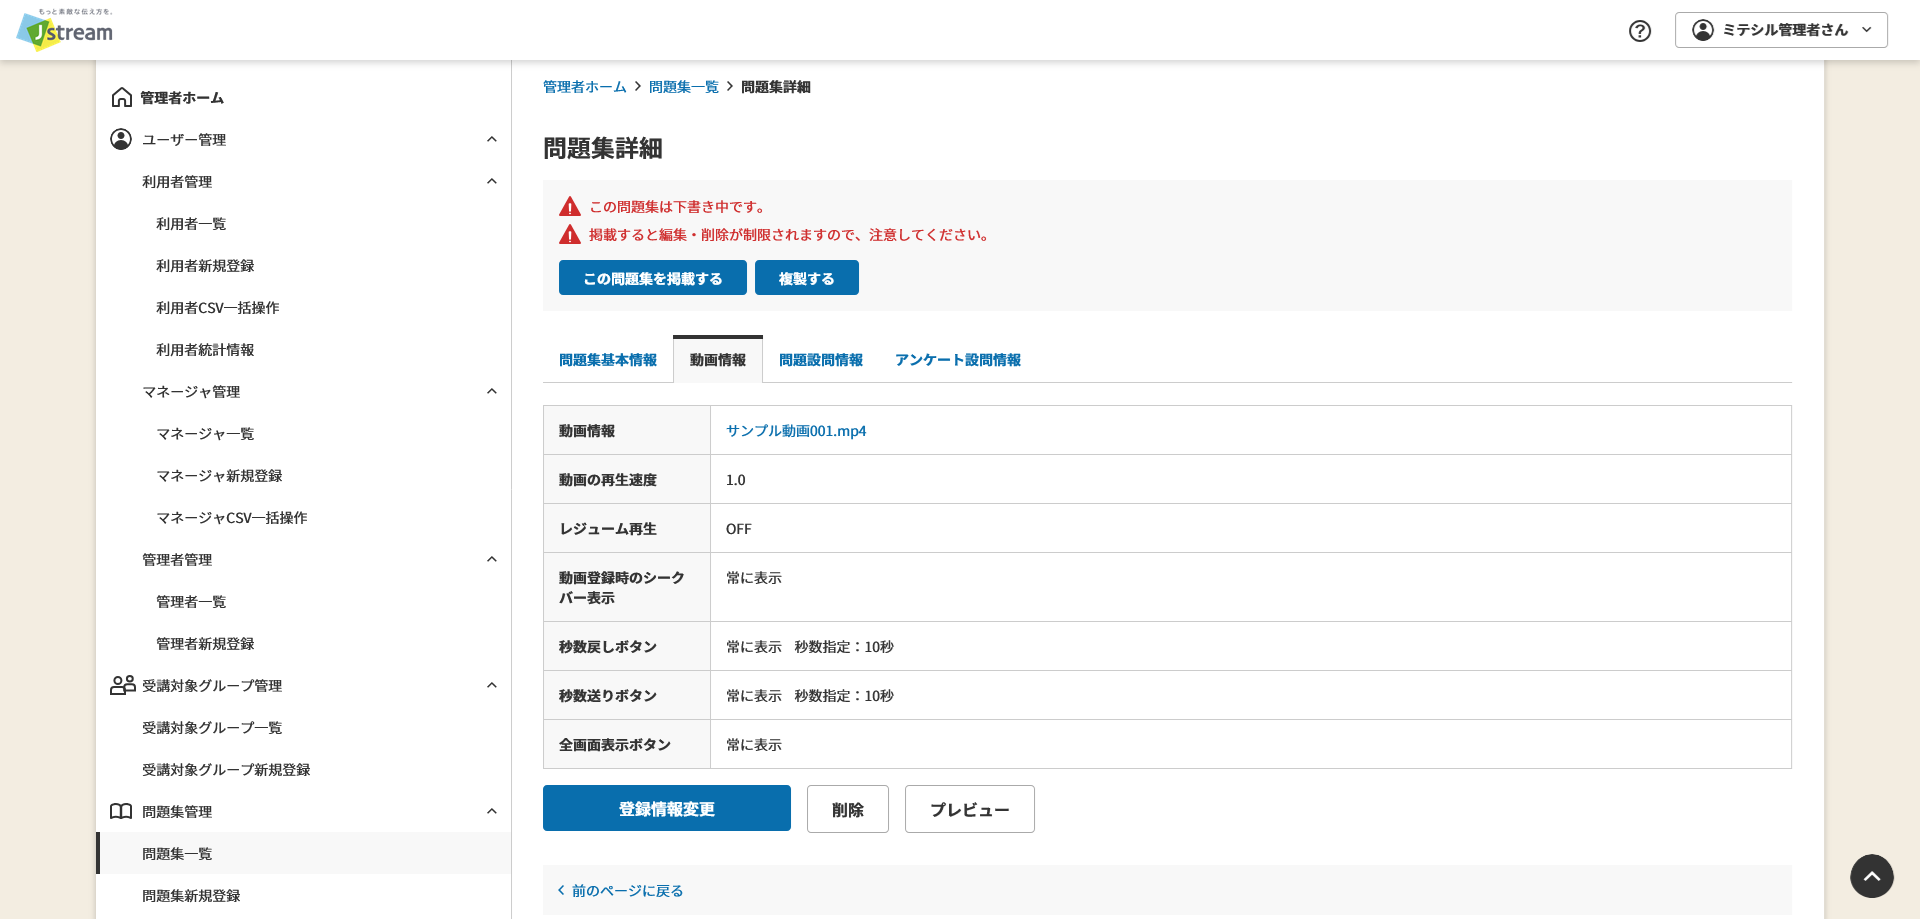This screenshot has width=1920, height=919.
Task: Open the help question mark icon
Action: tap(1640, 31)
